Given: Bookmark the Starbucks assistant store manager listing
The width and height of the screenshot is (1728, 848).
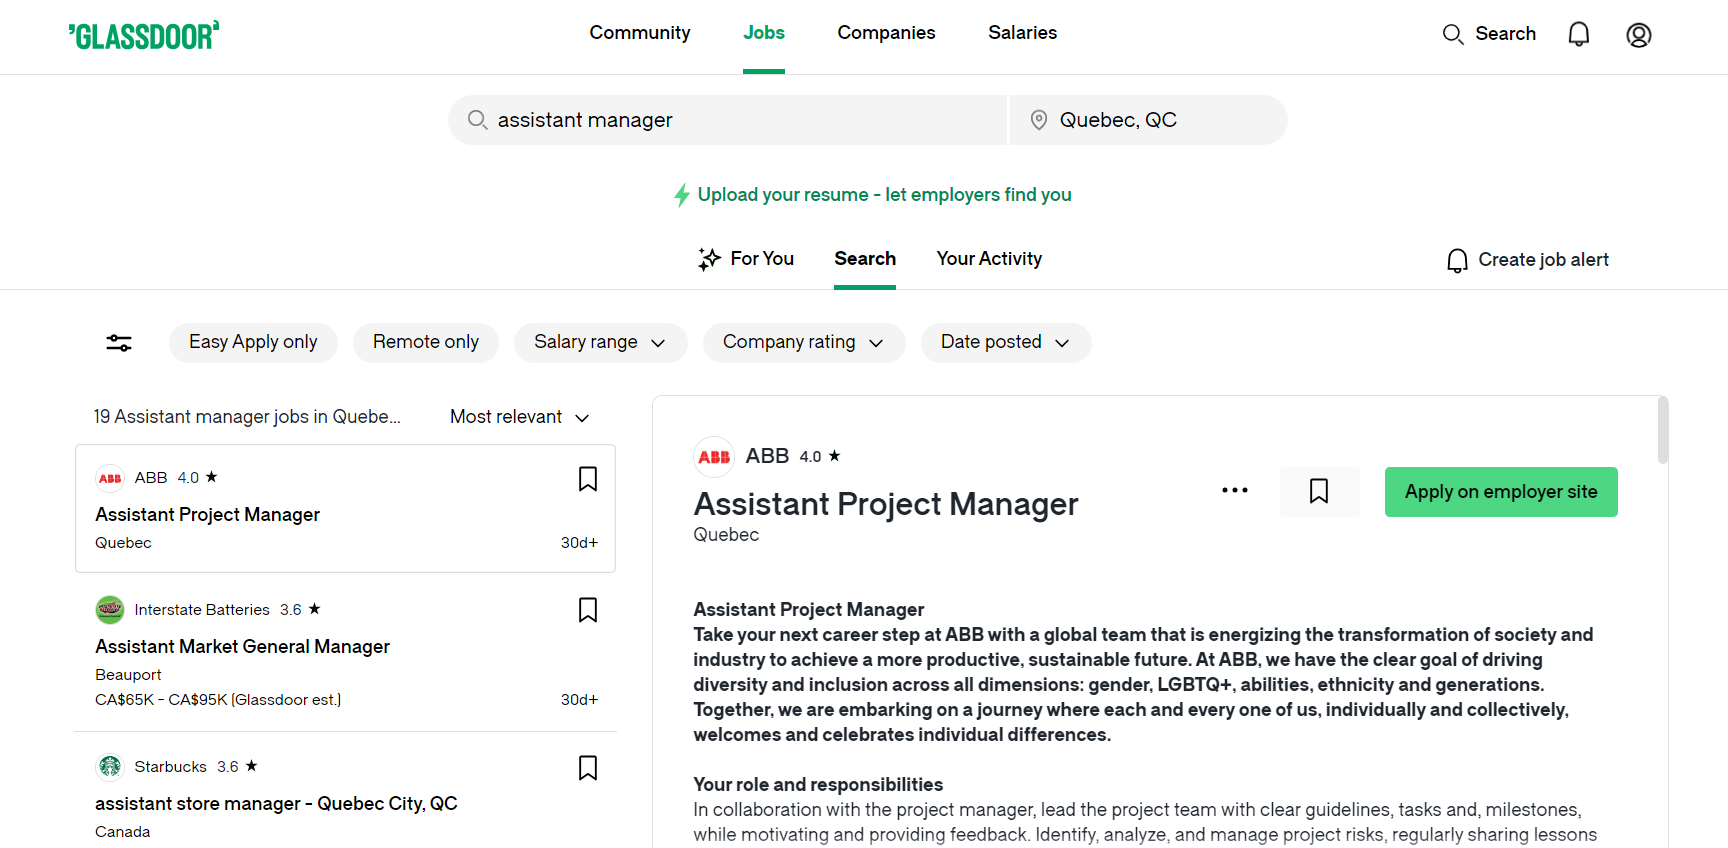Looking at the screenshot, I should click(x=588, y=768).
